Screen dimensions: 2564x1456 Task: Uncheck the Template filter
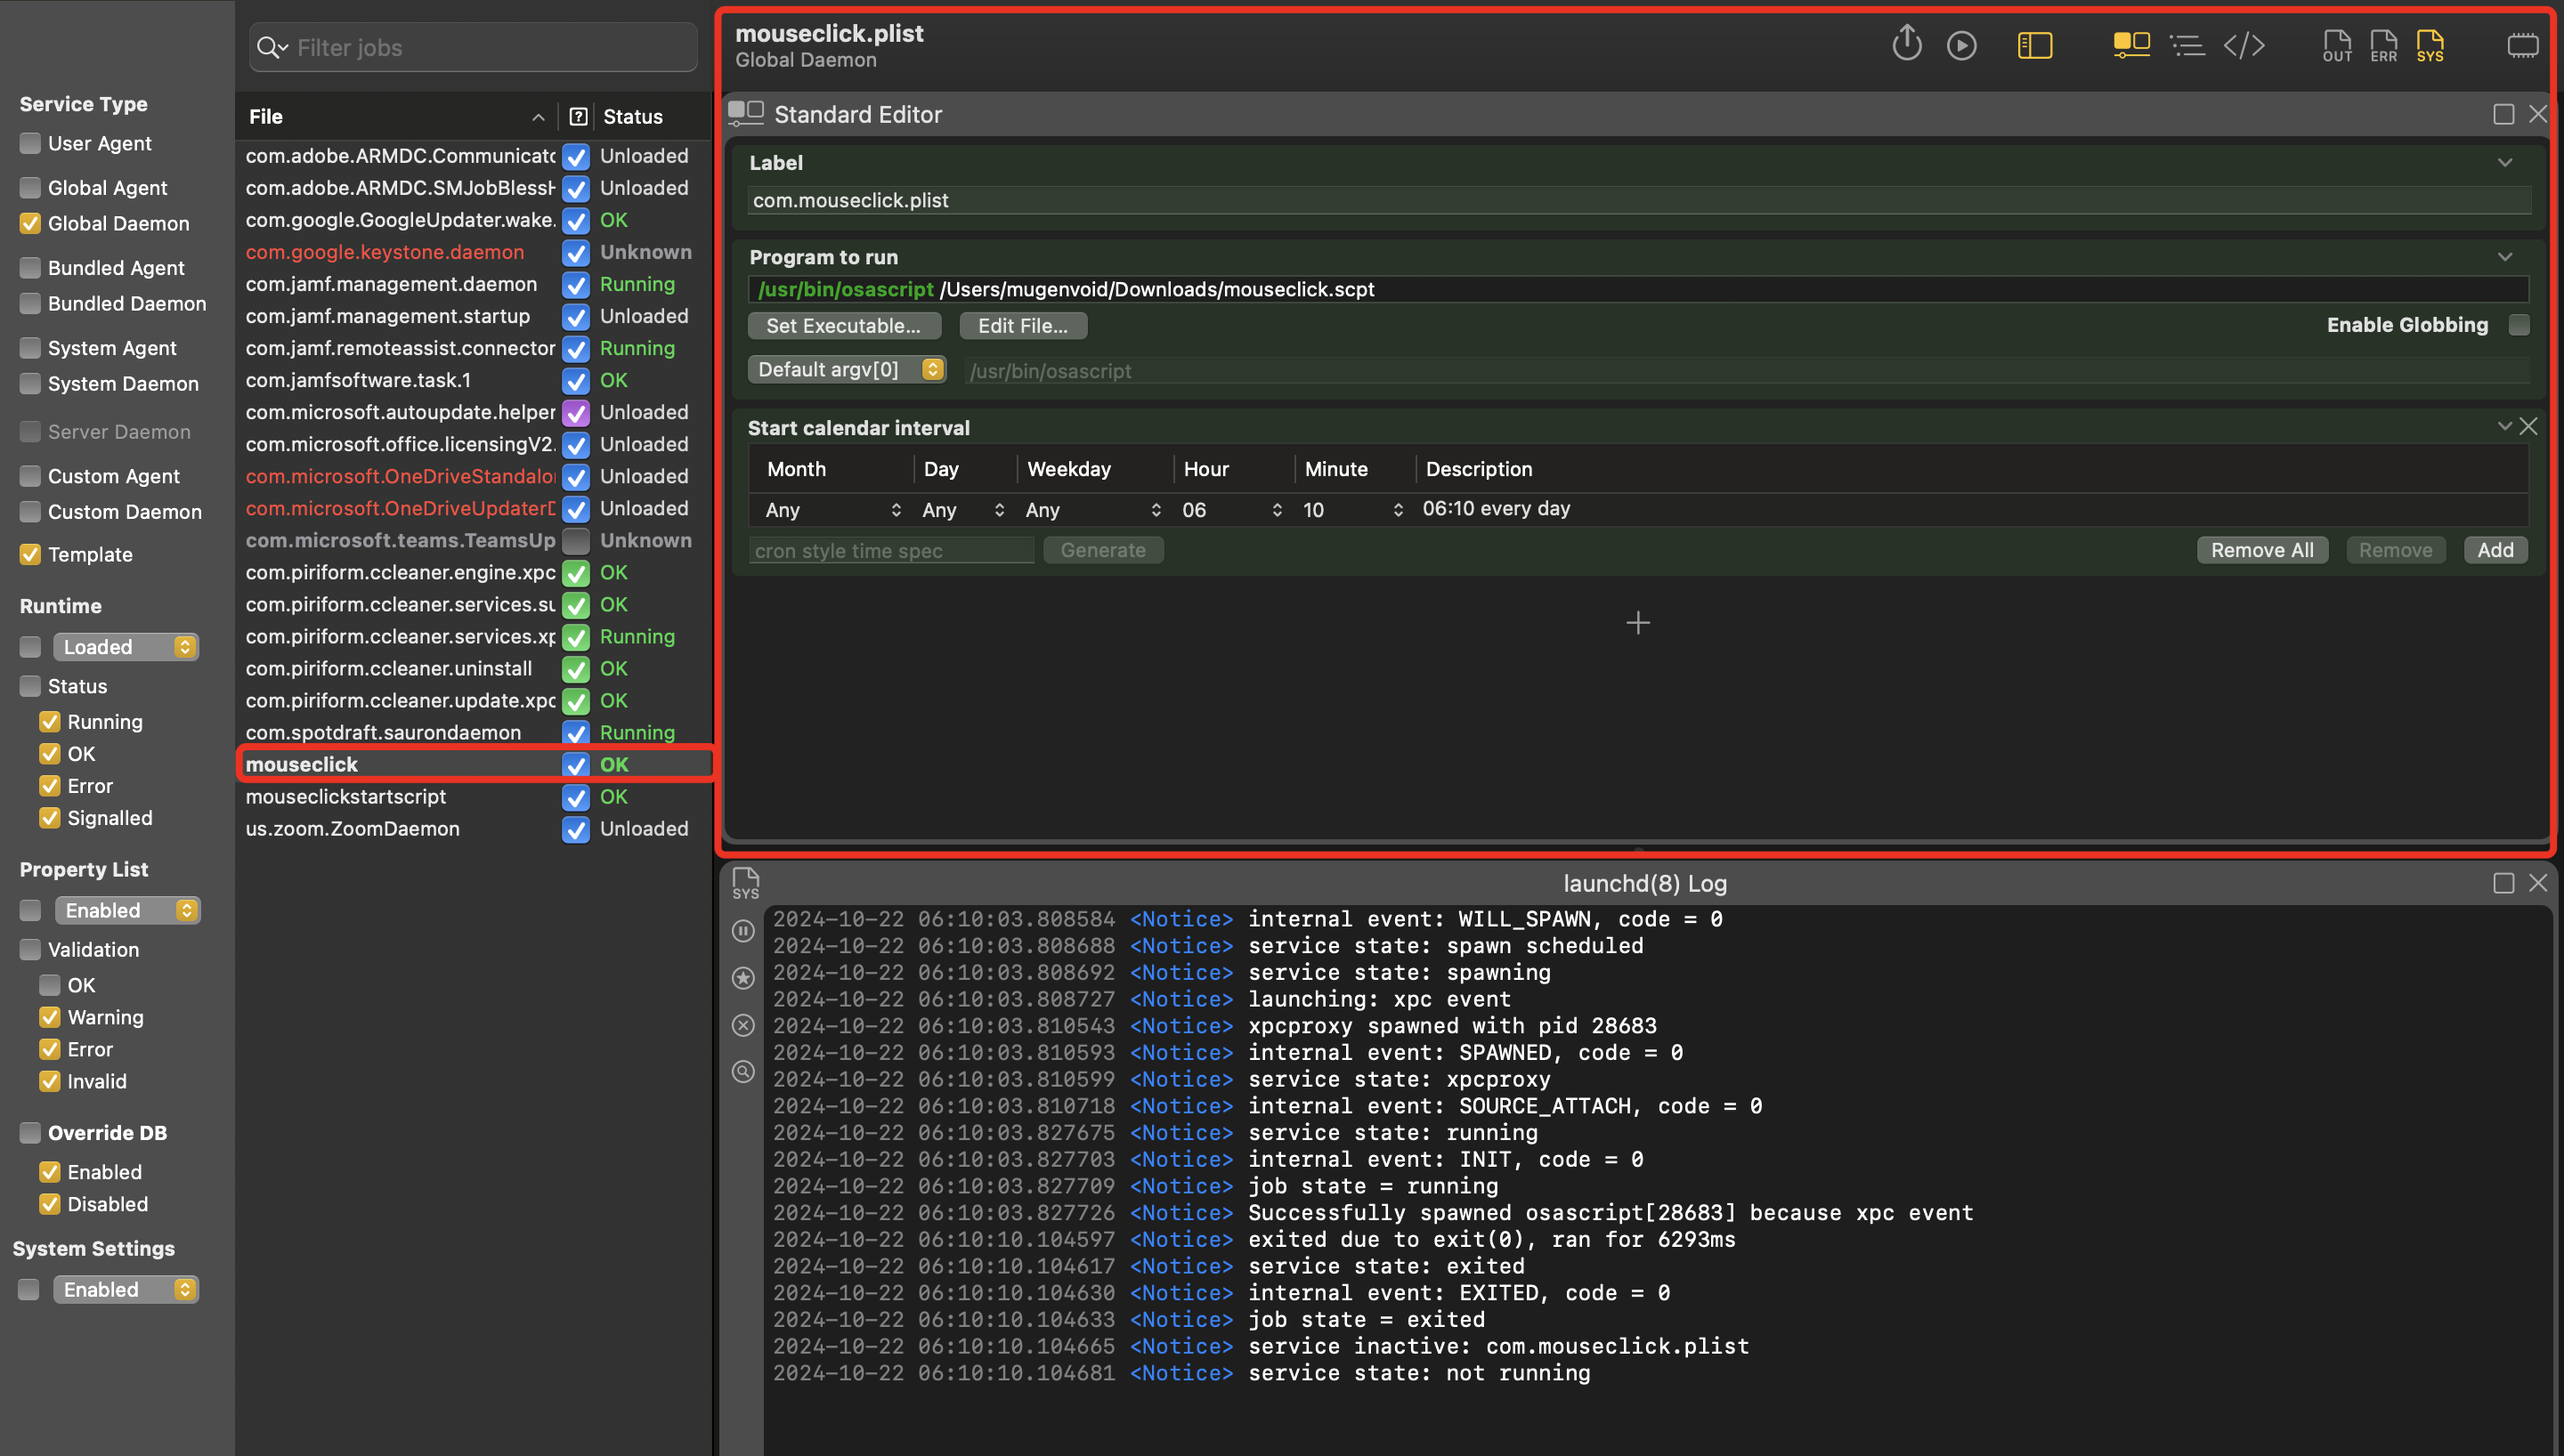pos(31,554)
